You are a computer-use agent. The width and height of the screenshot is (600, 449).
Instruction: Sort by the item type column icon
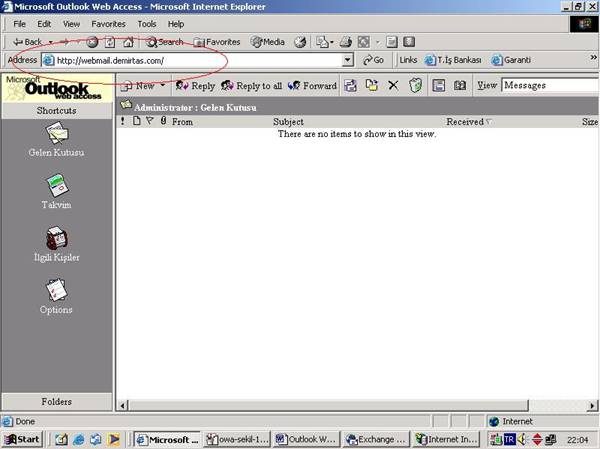click(x=137, y=121)
